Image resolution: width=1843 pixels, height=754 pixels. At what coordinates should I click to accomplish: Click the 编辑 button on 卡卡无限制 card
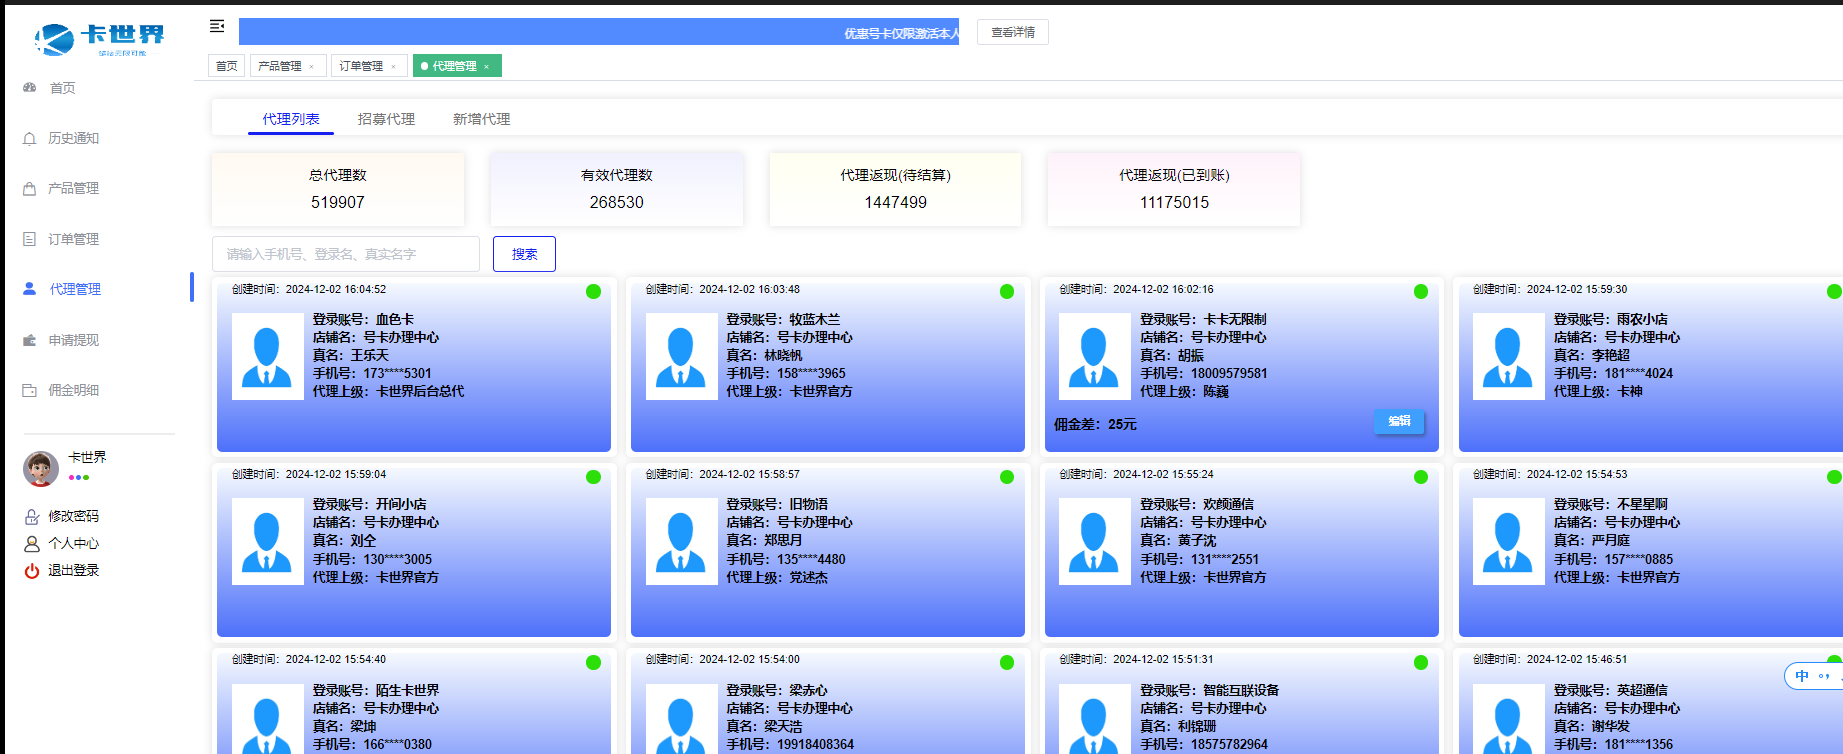pos(1399,421)
